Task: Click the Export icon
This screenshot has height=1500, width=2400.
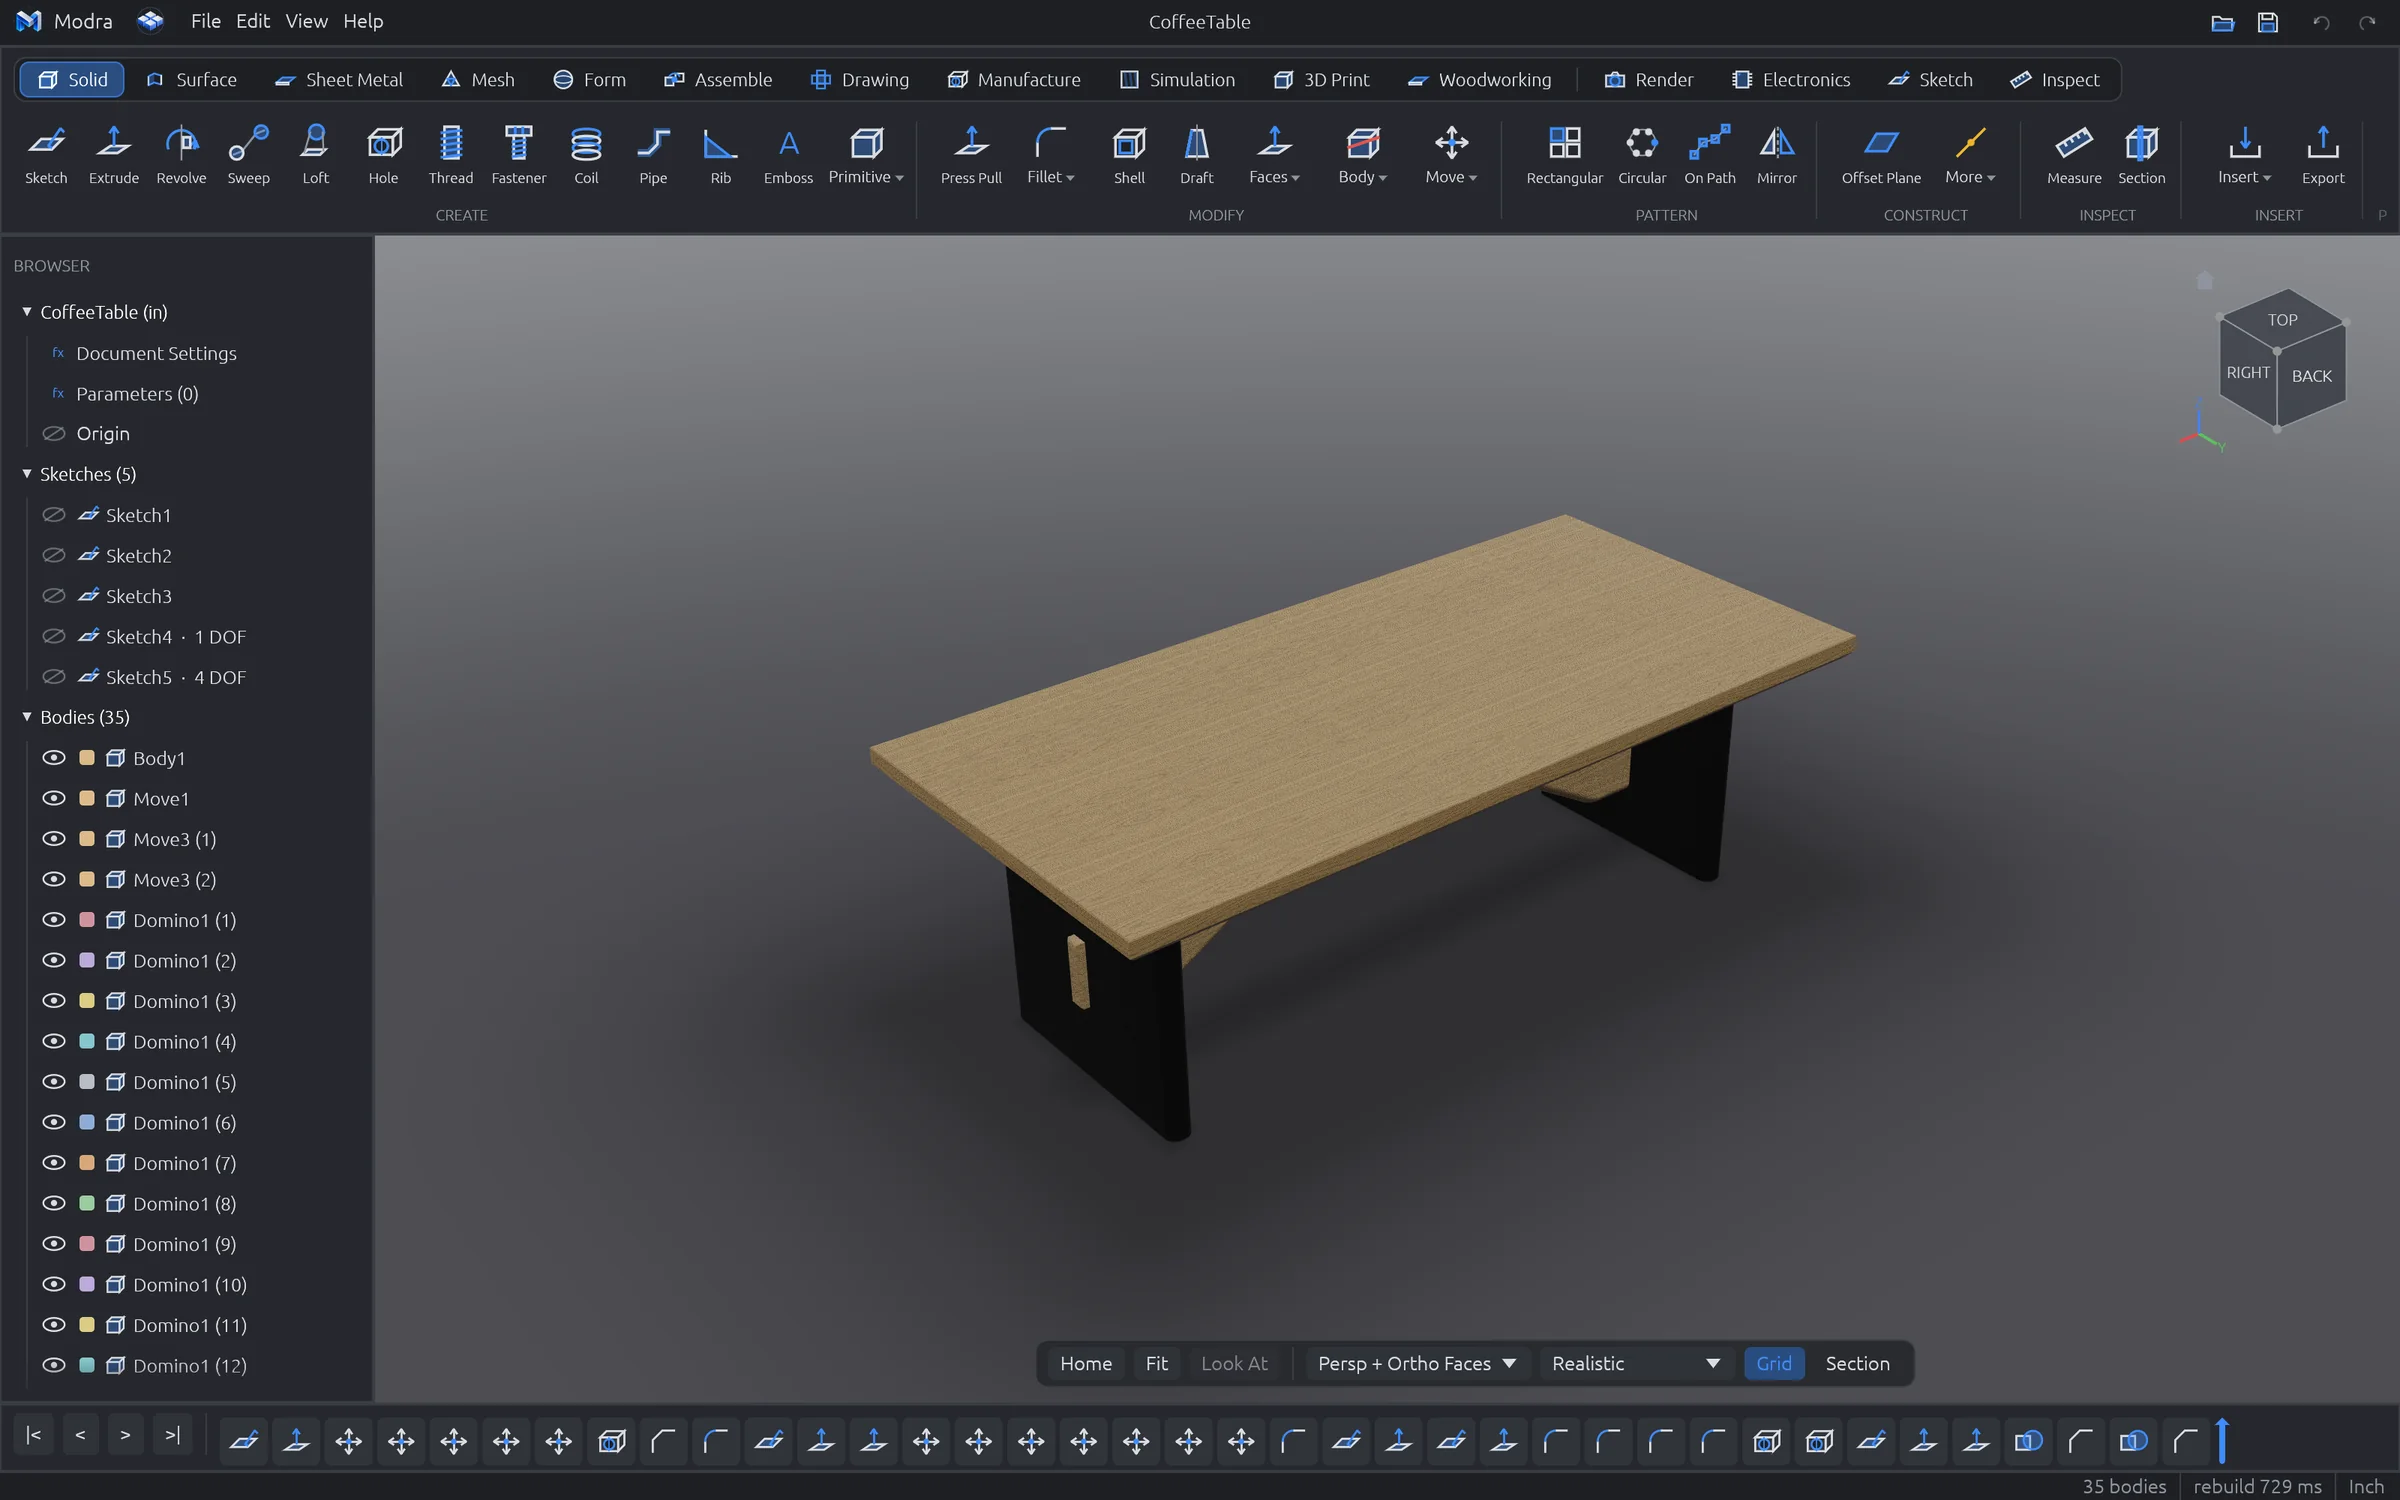Action: pyautogui.click(x=2322, y=155)
